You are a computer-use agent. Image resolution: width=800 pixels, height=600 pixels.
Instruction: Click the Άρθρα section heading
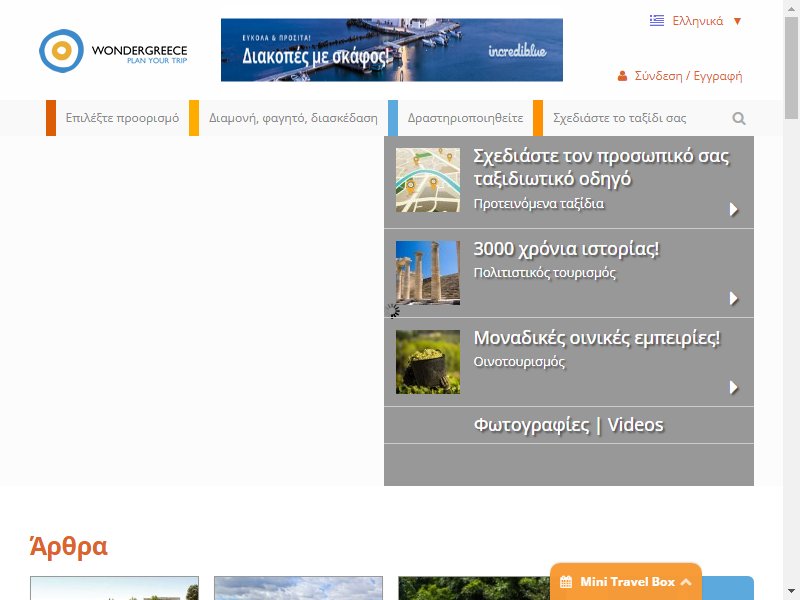[69, 546]
